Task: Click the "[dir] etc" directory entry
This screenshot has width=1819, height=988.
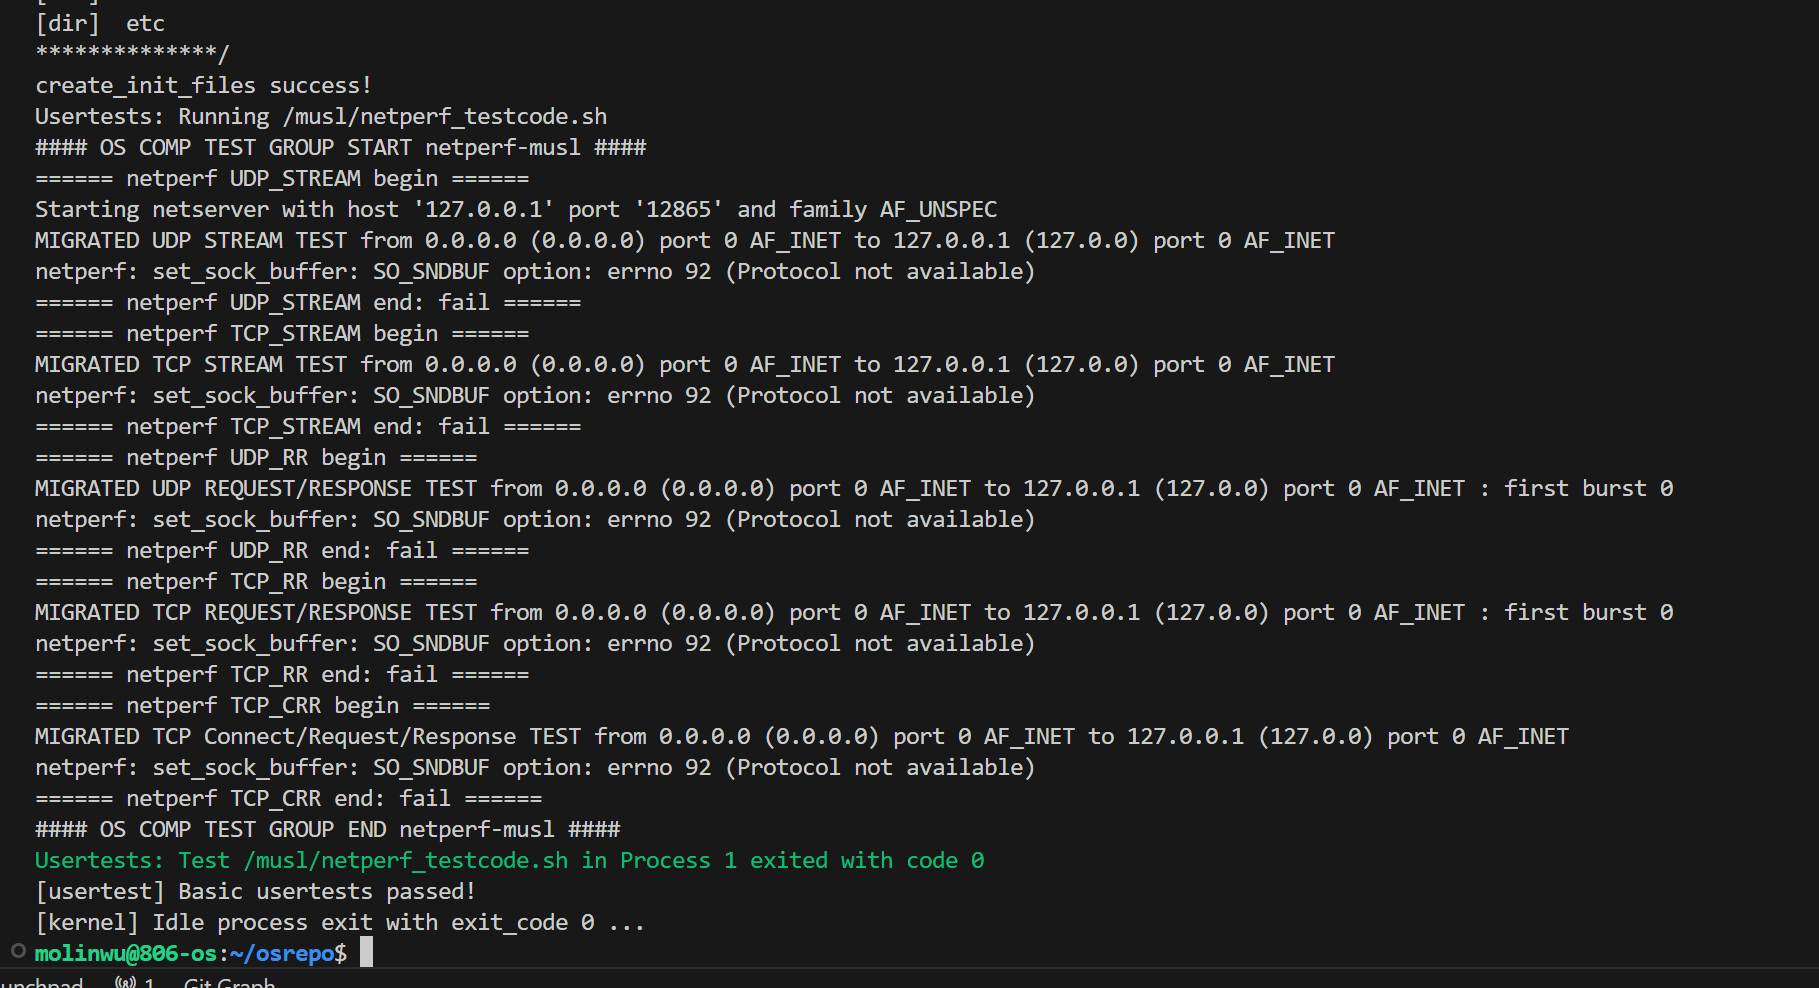Action: click(x=100, y=24)
